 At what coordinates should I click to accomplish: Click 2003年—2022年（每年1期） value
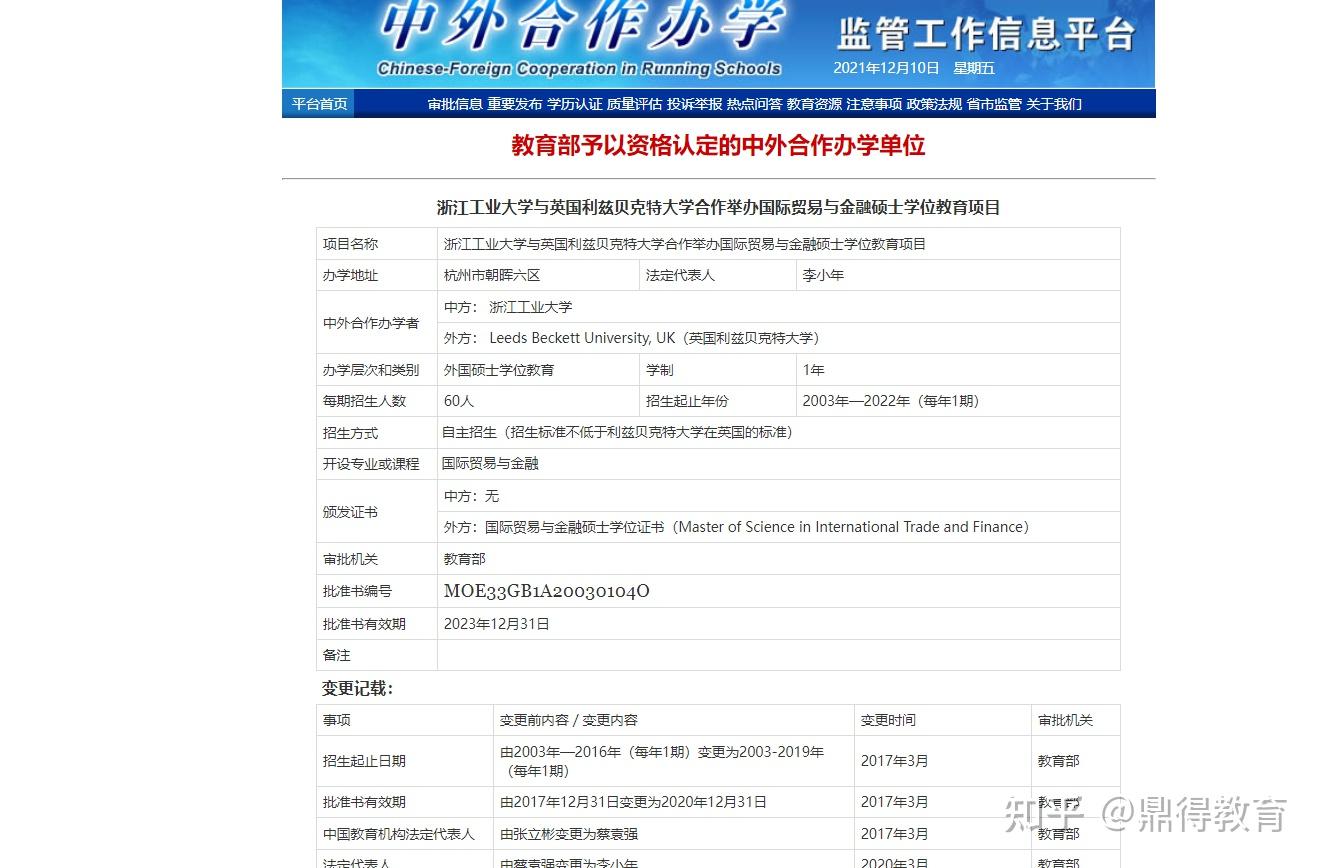click(x=891, y=401)
